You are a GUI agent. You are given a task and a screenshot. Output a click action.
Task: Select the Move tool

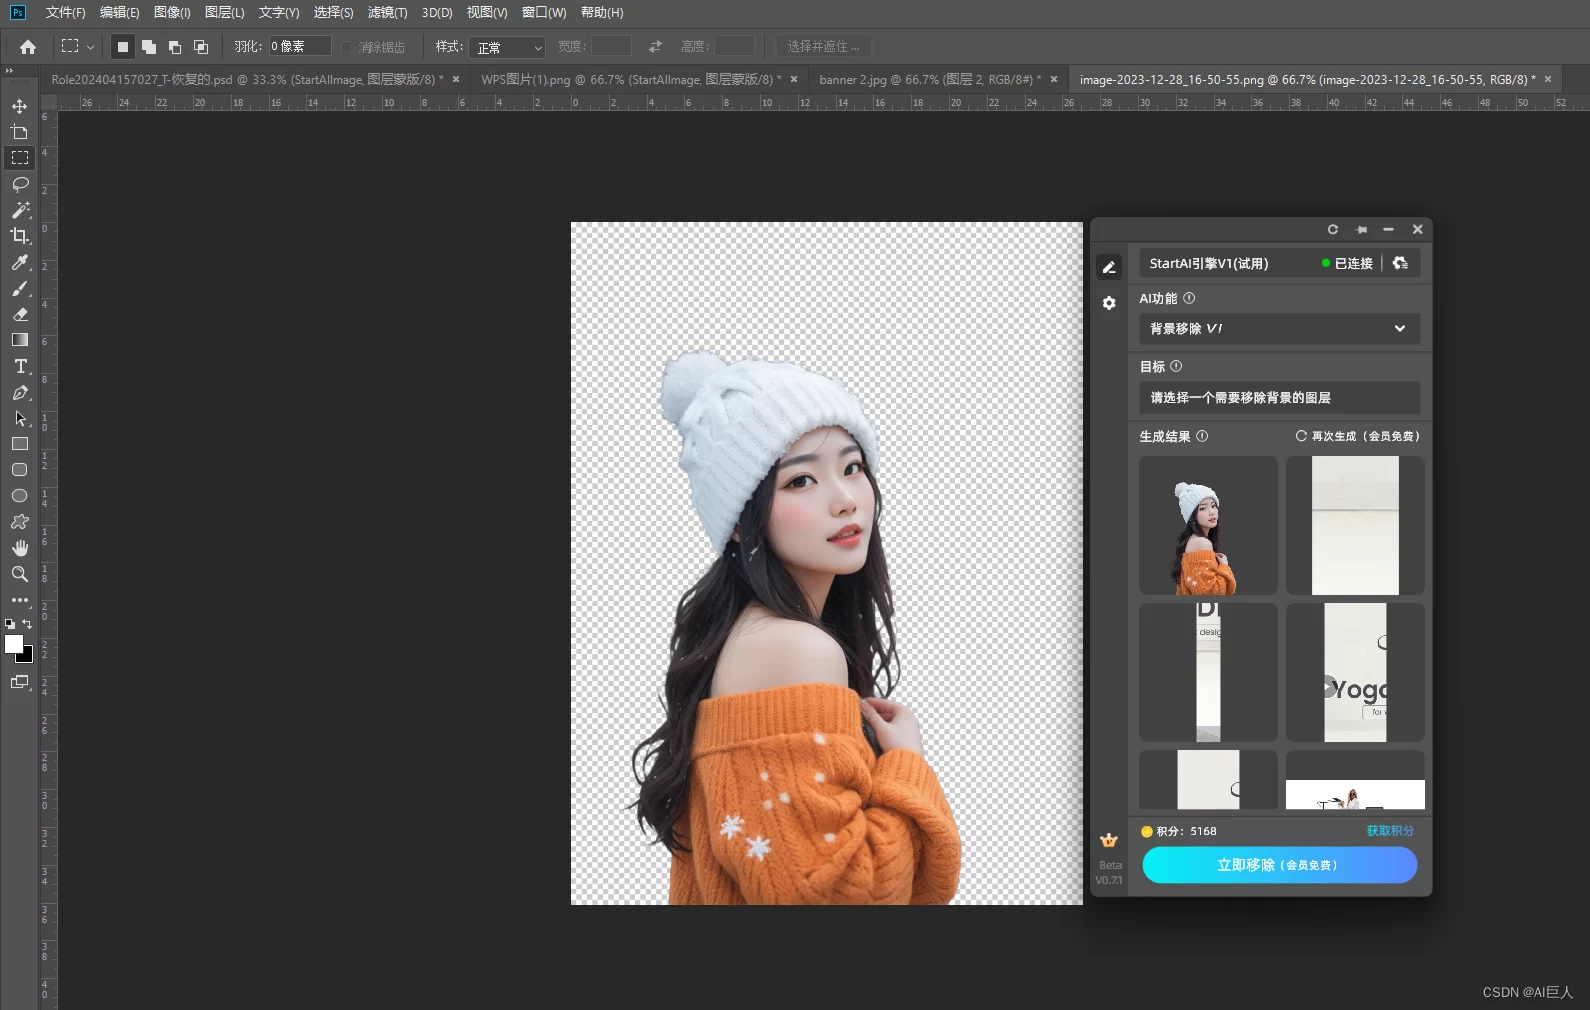pos(19,106)
